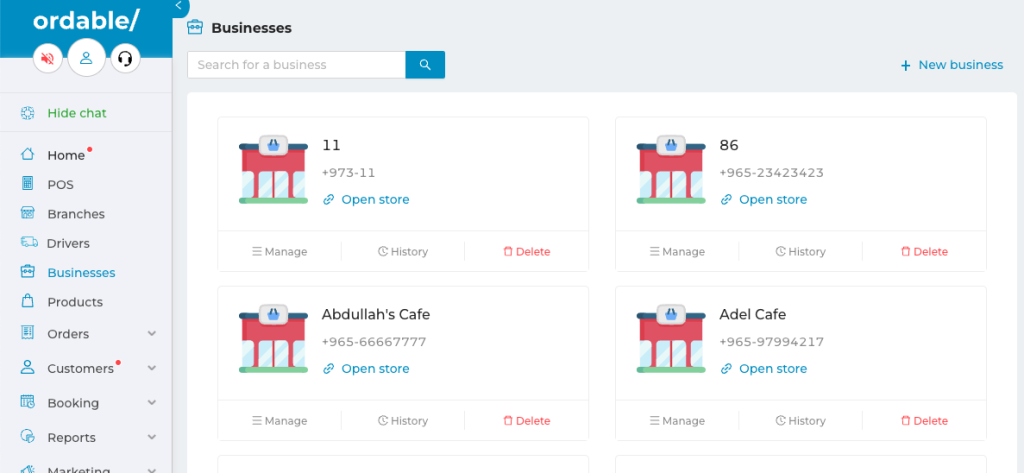Open the Customers submenu label
Screen dimensions: 1024x473
[80, 368]
